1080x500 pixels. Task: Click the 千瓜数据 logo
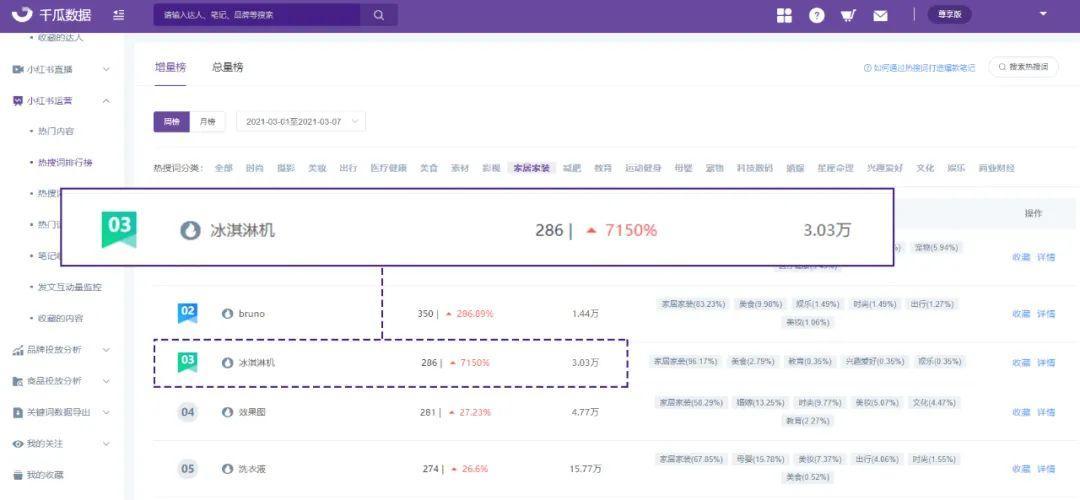pos(50,15)
